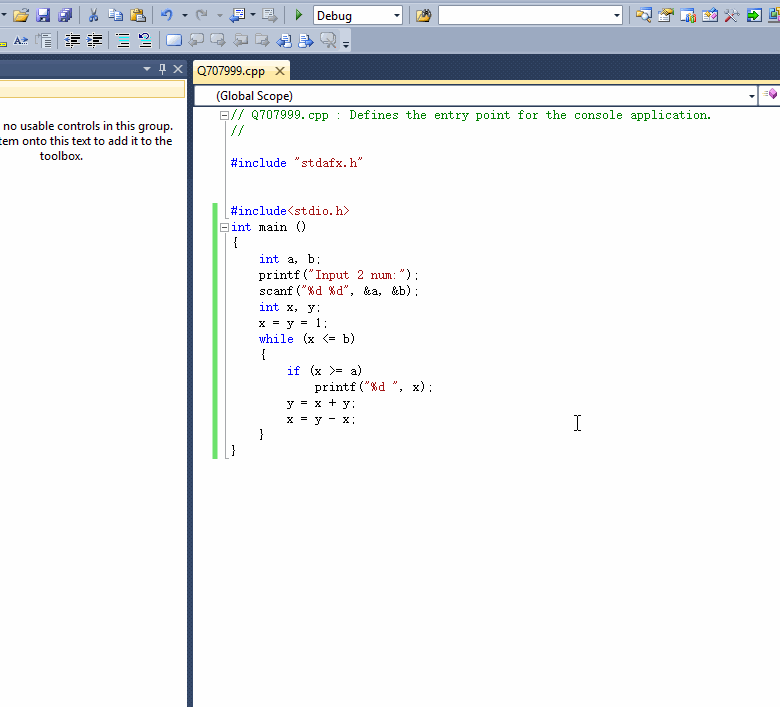The height and width of the screenshot is (707, 780).
Task: Increase line indent of selected code
Action: click(x=95, y=40)
